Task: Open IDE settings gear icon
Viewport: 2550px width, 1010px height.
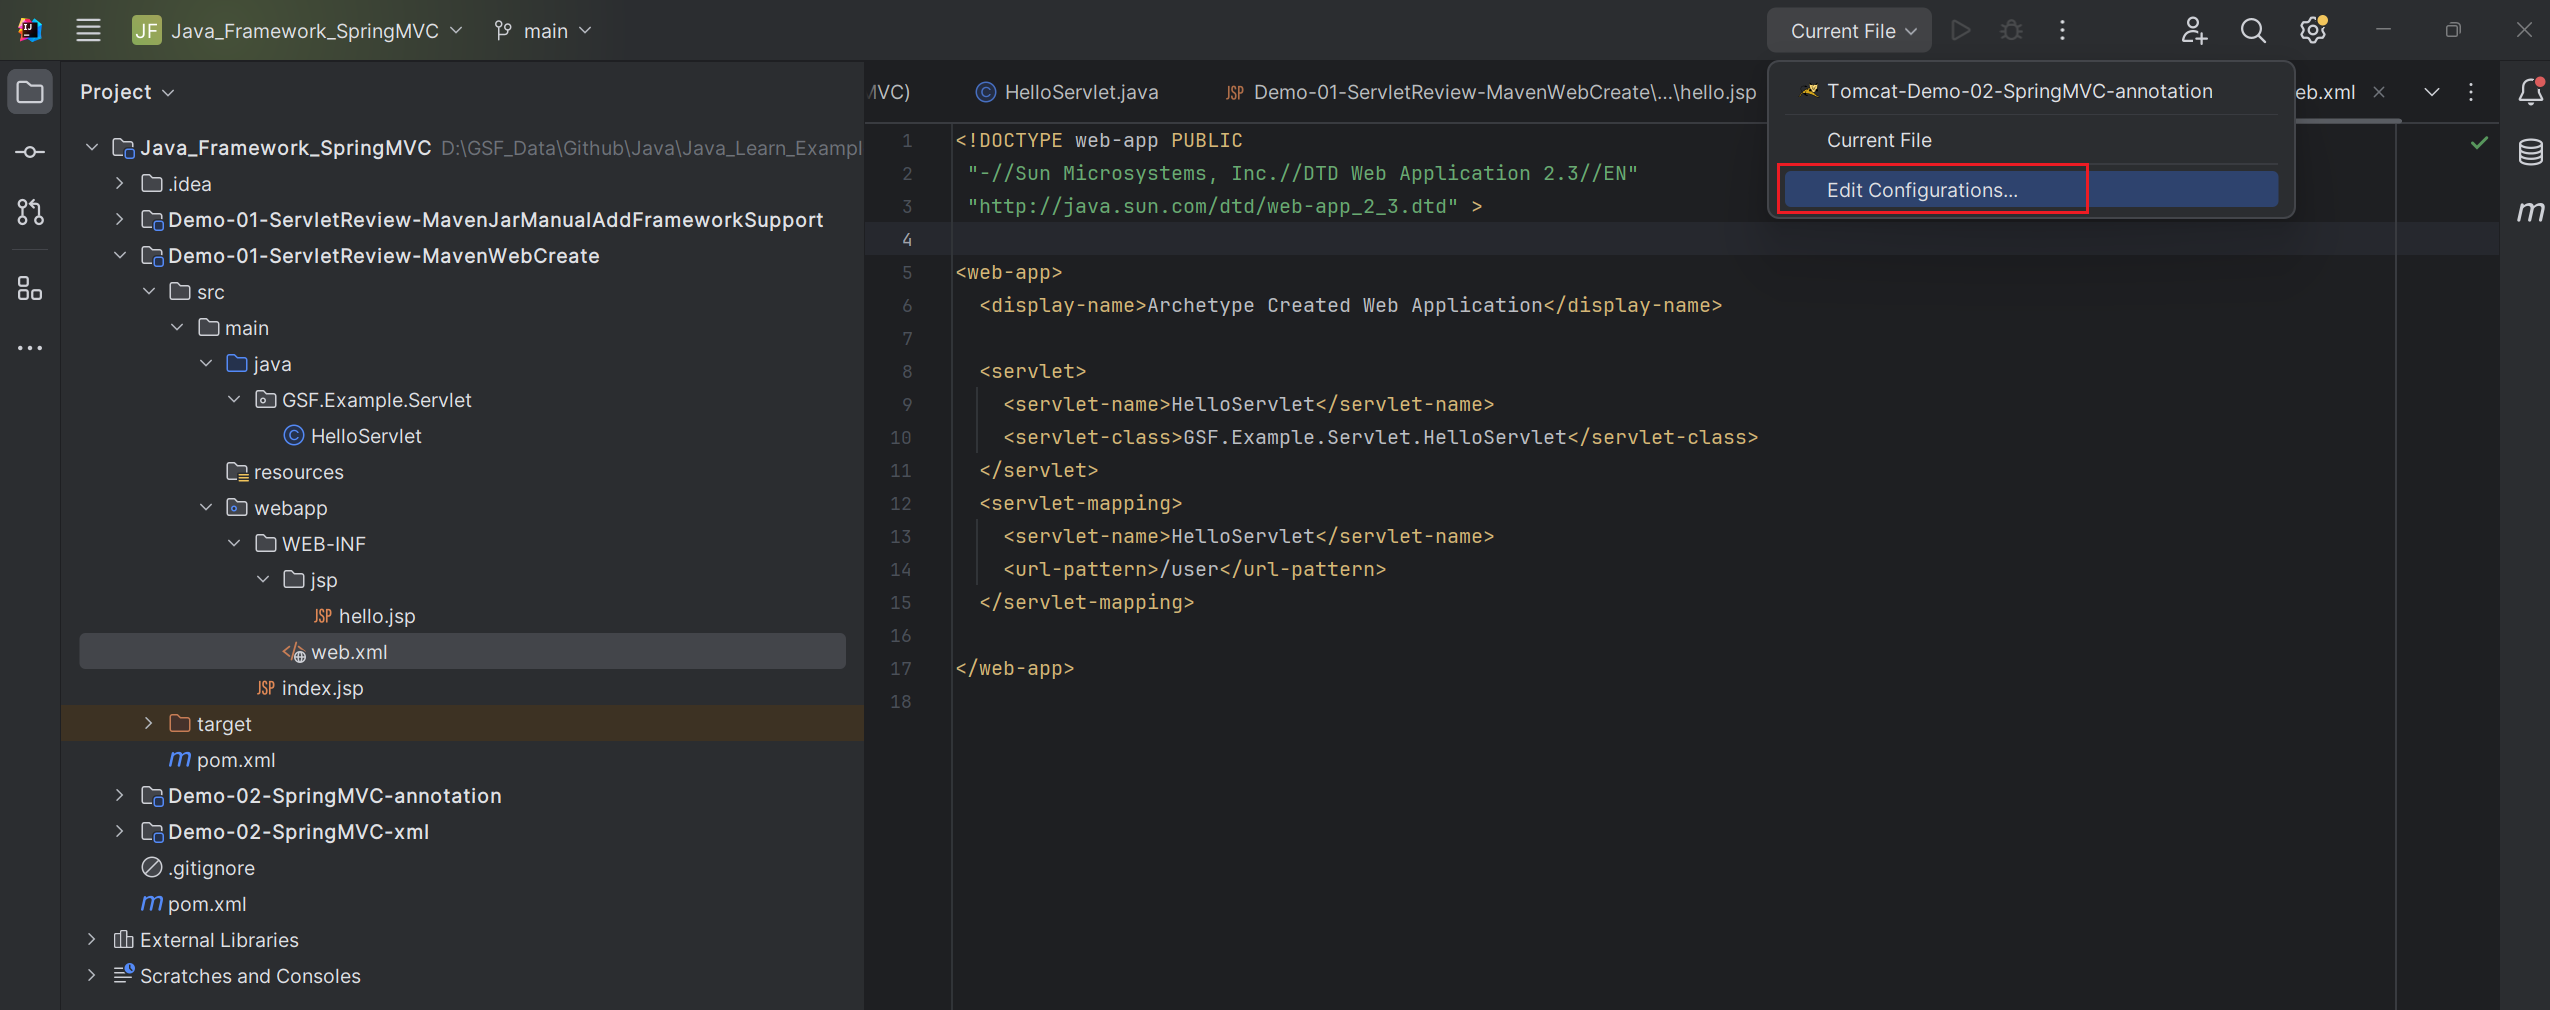Action: tap(2312, 31)
